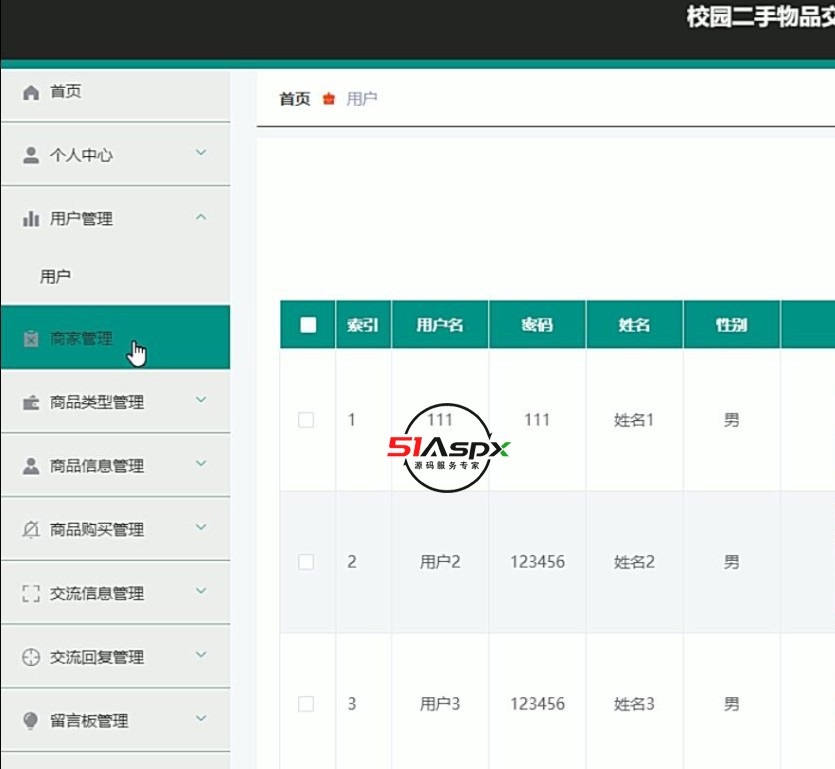835x769 pixels.
Task: Select the 用户 submenu item
Action: tap(116, 277)
